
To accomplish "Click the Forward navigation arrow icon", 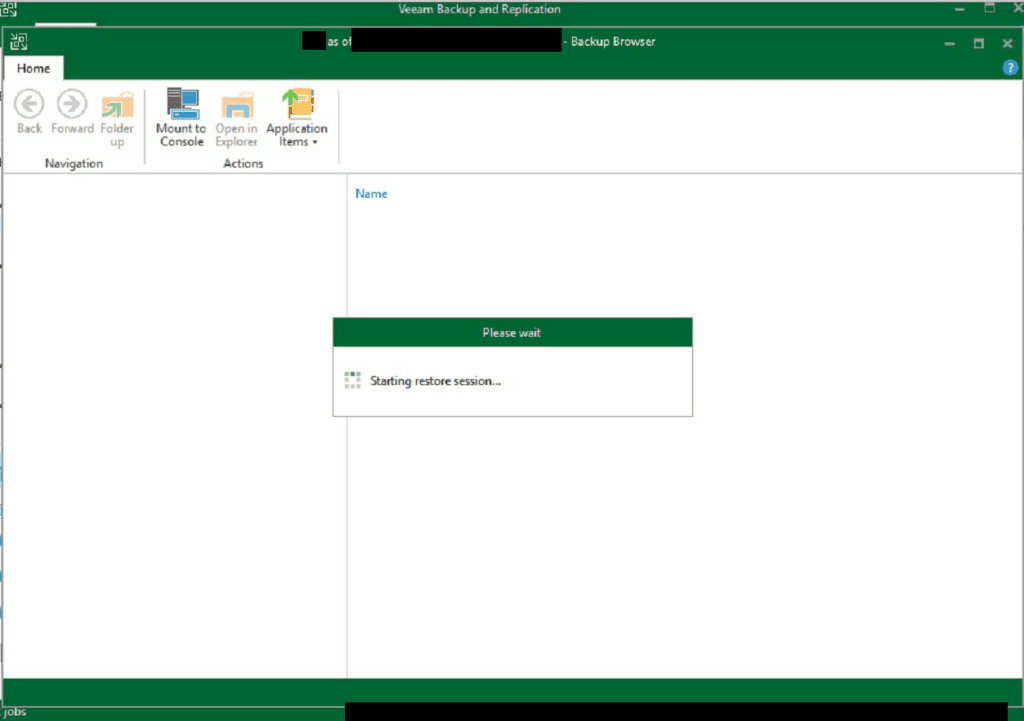I will pos(72,104).
